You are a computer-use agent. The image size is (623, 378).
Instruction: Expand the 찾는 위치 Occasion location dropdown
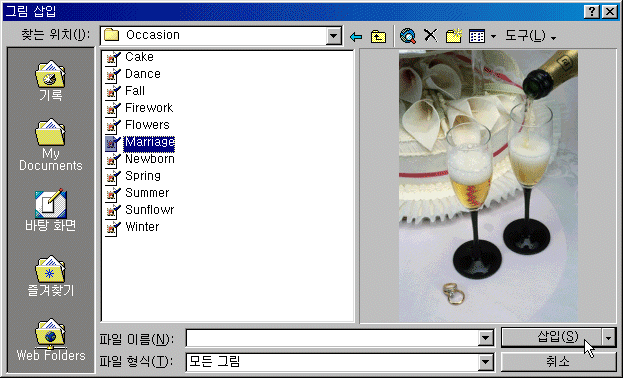click(x=334, y=36)
